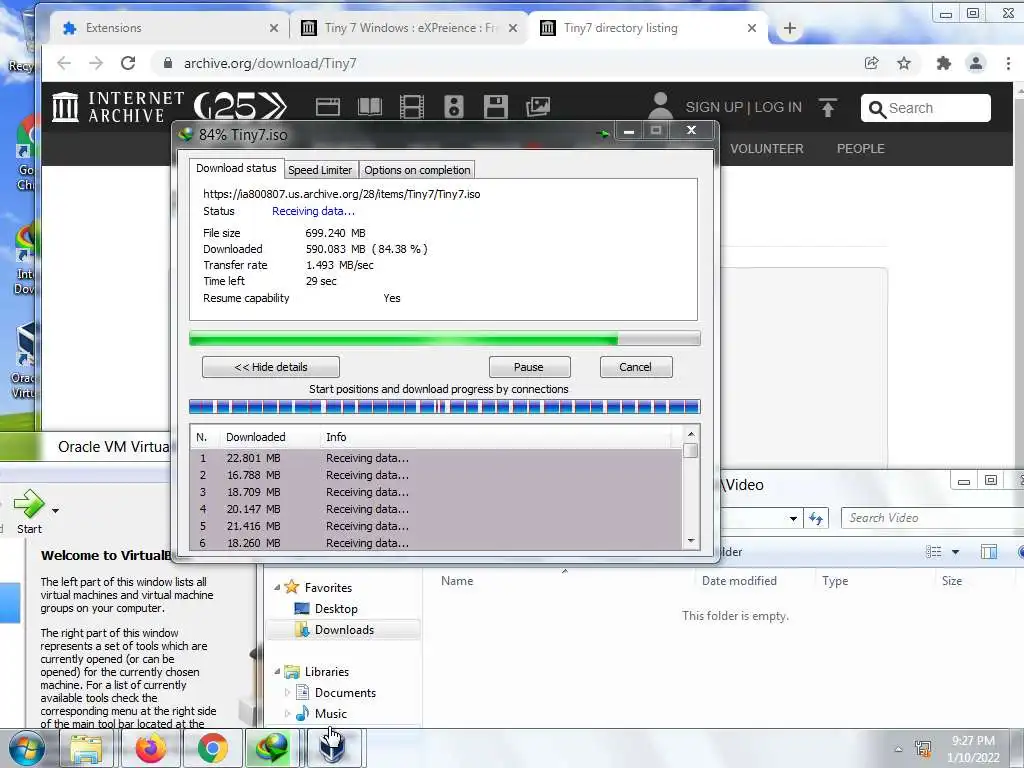Image resolution: width=1024 pixels, height=768 pixels.
Task: Expand the VirtualBox Start dropdown arrow
Action: [x=56, y=511]
